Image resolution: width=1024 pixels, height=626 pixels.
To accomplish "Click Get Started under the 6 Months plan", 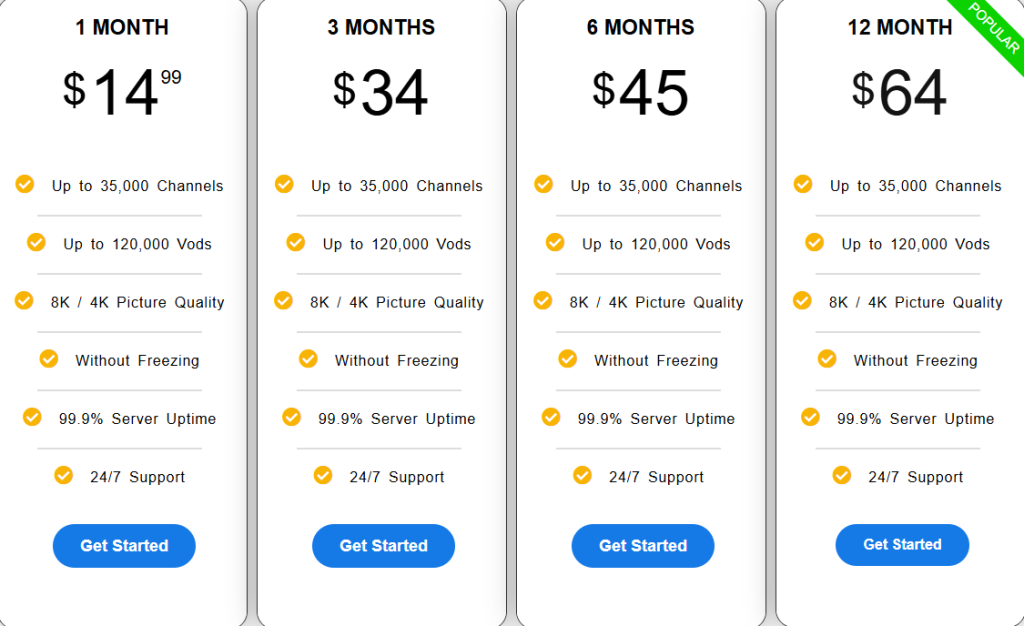I will (642, 546).
